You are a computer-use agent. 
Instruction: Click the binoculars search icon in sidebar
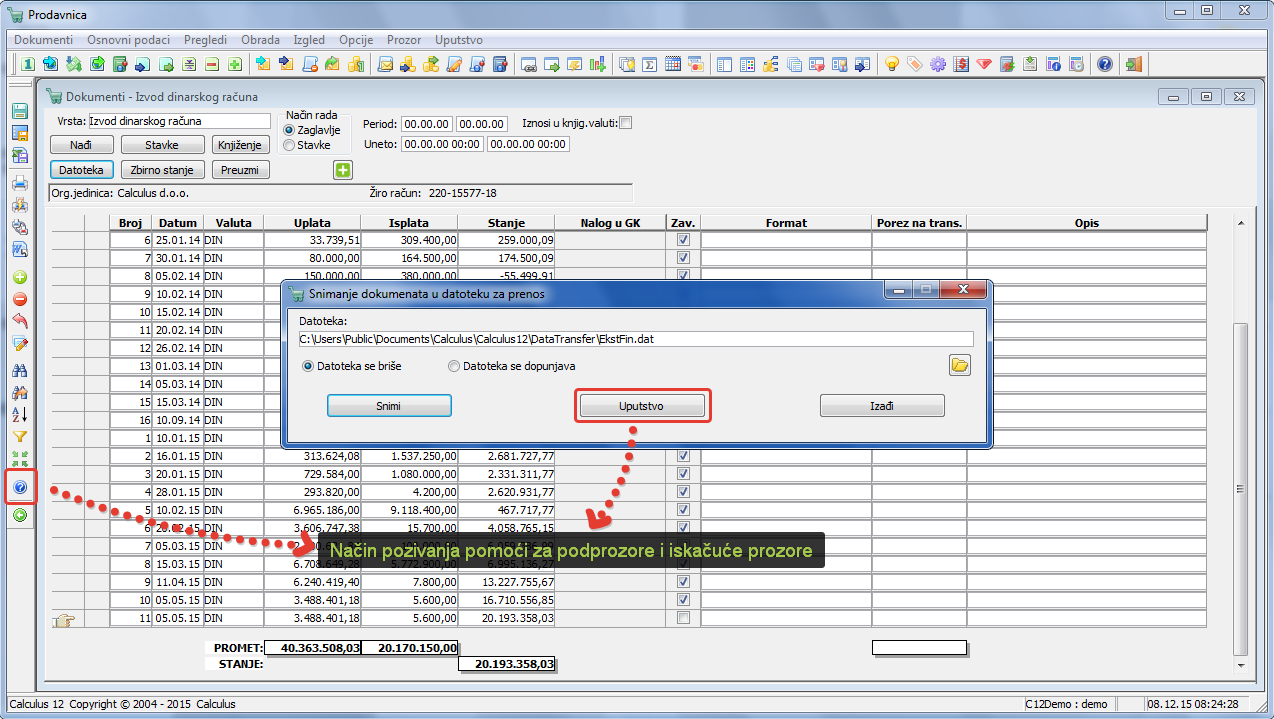19,370
